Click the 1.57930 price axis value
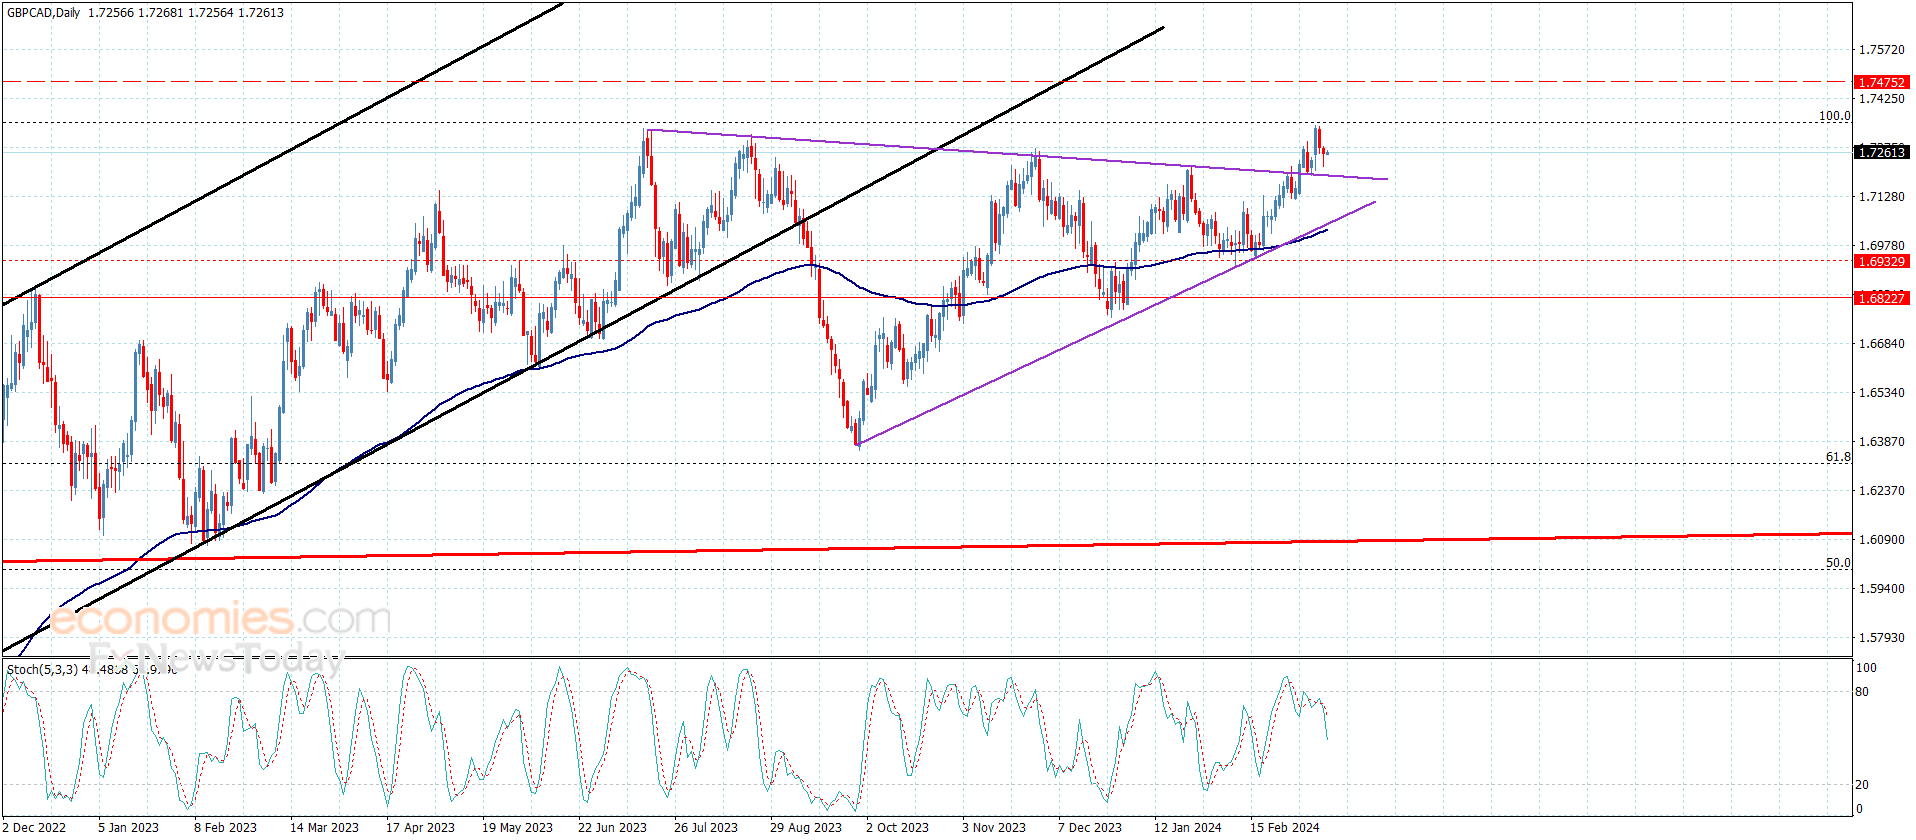The image size is (1916, 840). coord(1881,637)
